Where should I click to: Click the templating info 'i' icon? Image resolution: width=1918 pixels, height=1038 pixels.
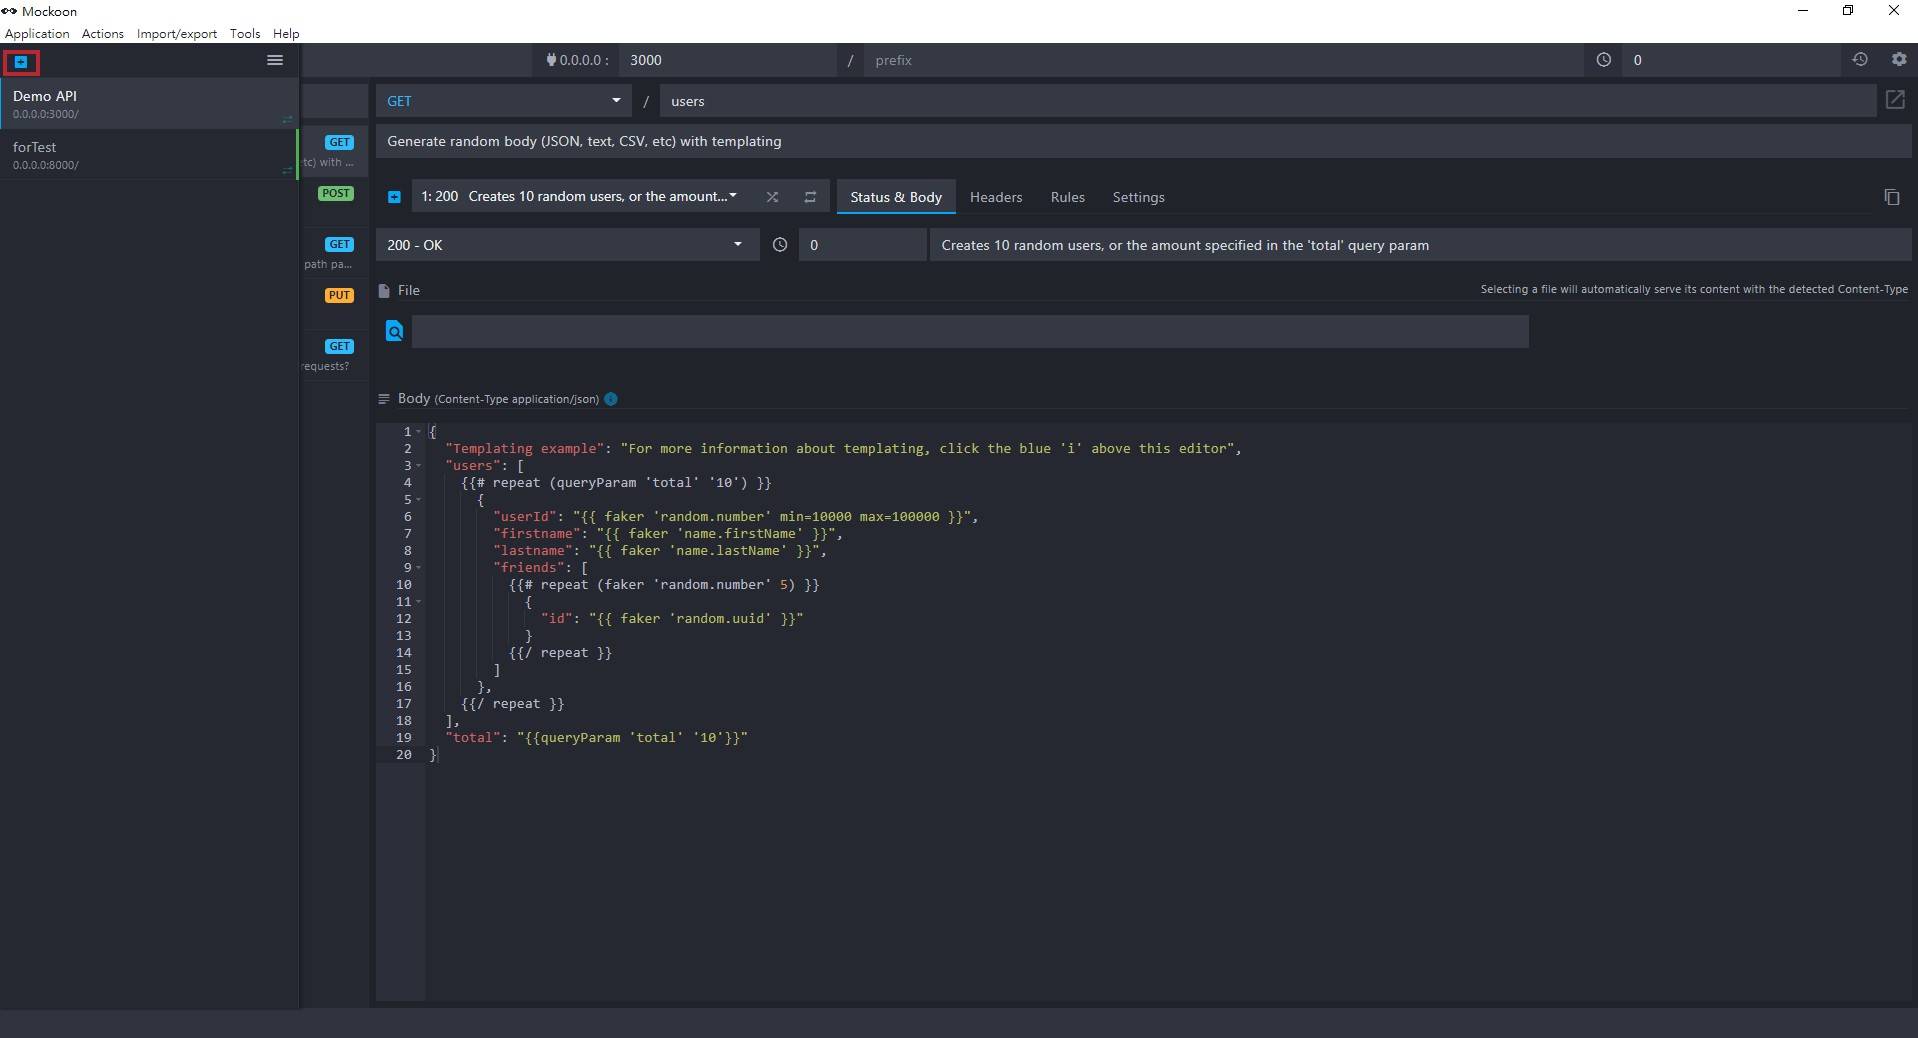coord(611,399)
